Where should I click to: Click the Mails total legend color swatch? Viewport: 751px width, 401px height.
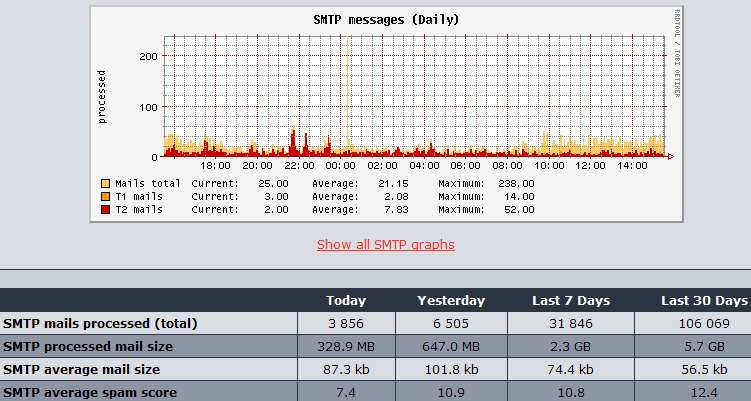click(105, 184)
